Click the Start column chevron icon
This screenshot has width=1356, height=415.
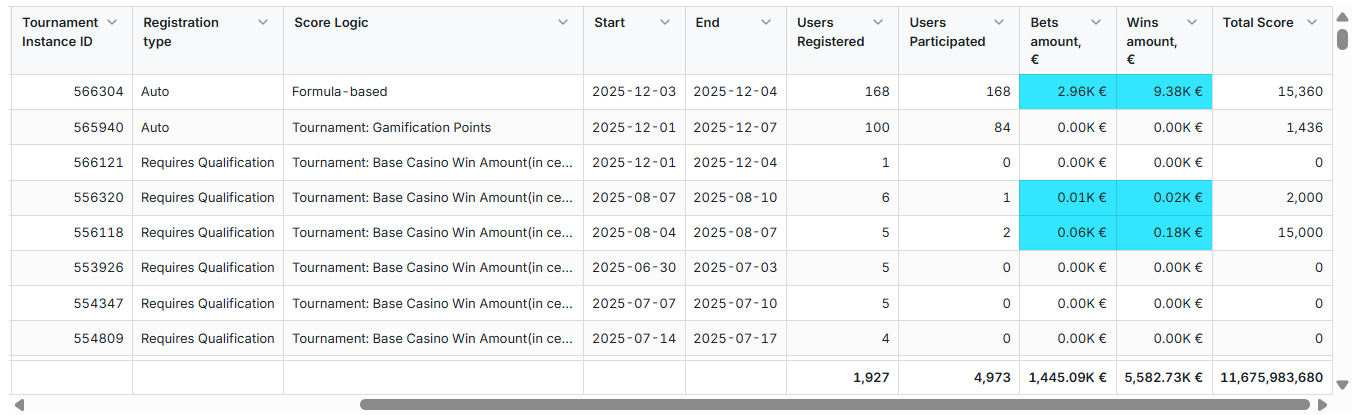coord(665,22)
